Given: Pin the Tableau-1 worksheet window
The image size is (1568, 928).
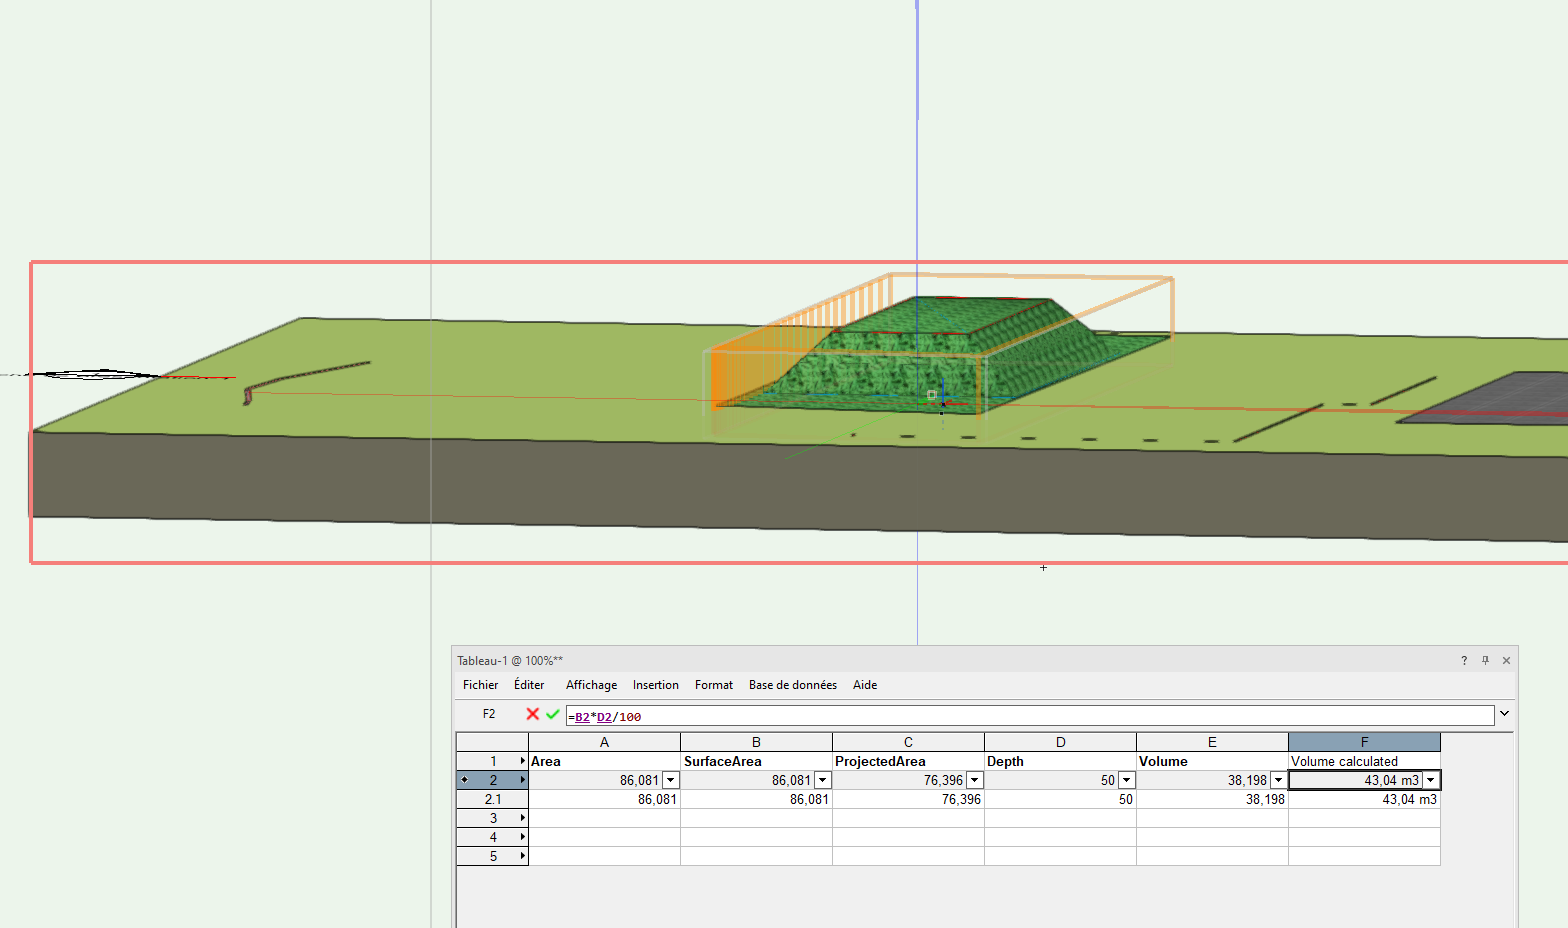Looking at the screenshot, I should (1485, 661).
